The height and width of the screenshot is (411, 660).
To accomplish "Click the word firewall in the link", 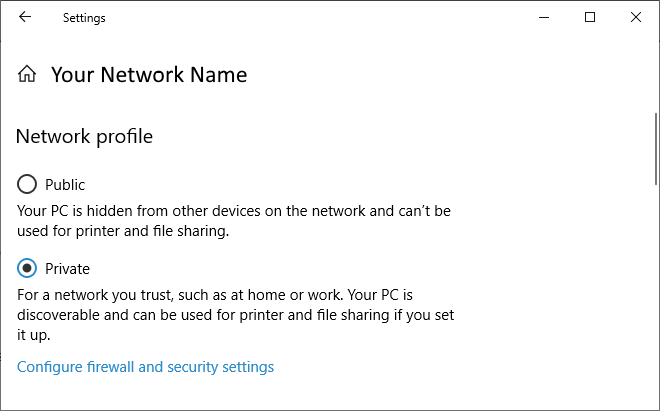I will (110, 367).
